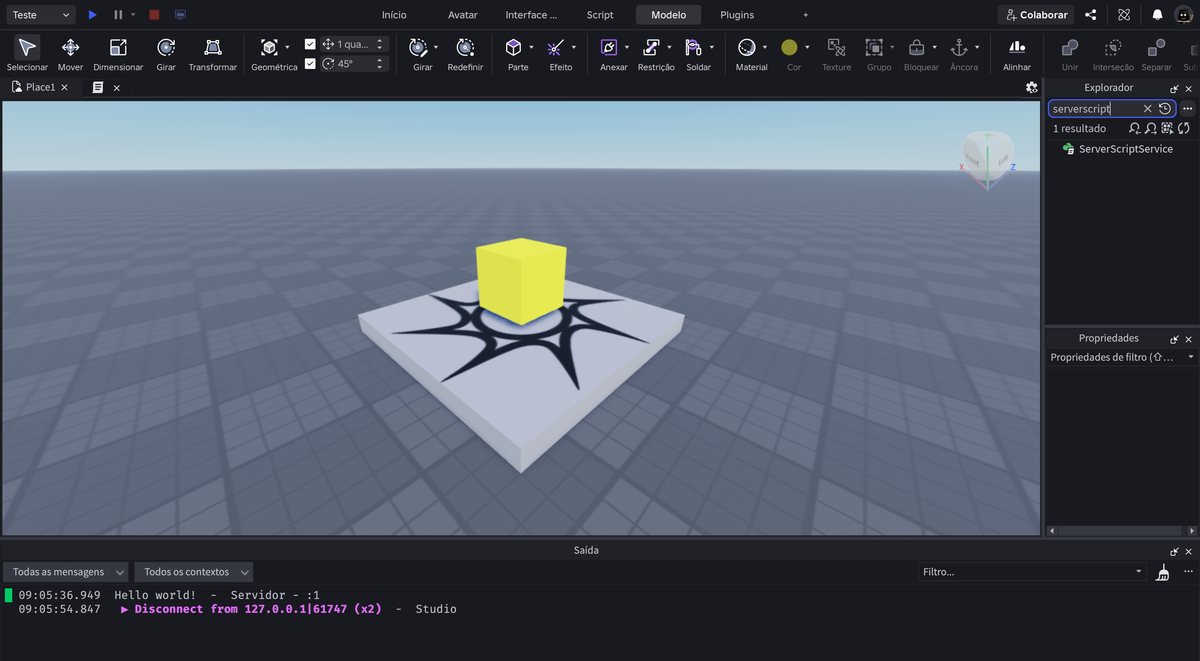1200x661 pixels.
Task: Close the Place1 tab
Action: [x=65, y=88]
